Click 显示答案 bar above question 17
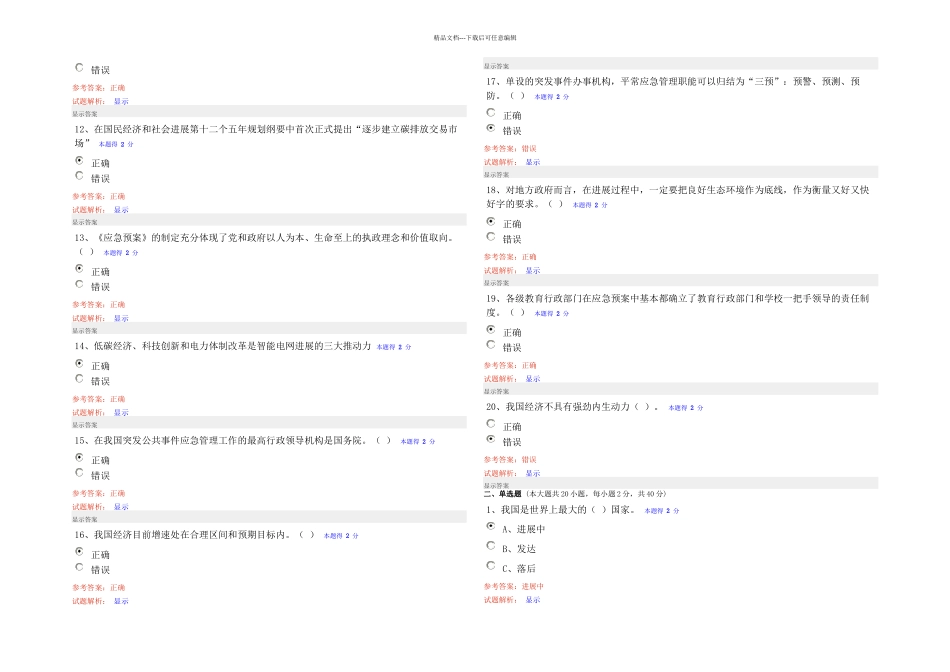 (x=680, y=64)
